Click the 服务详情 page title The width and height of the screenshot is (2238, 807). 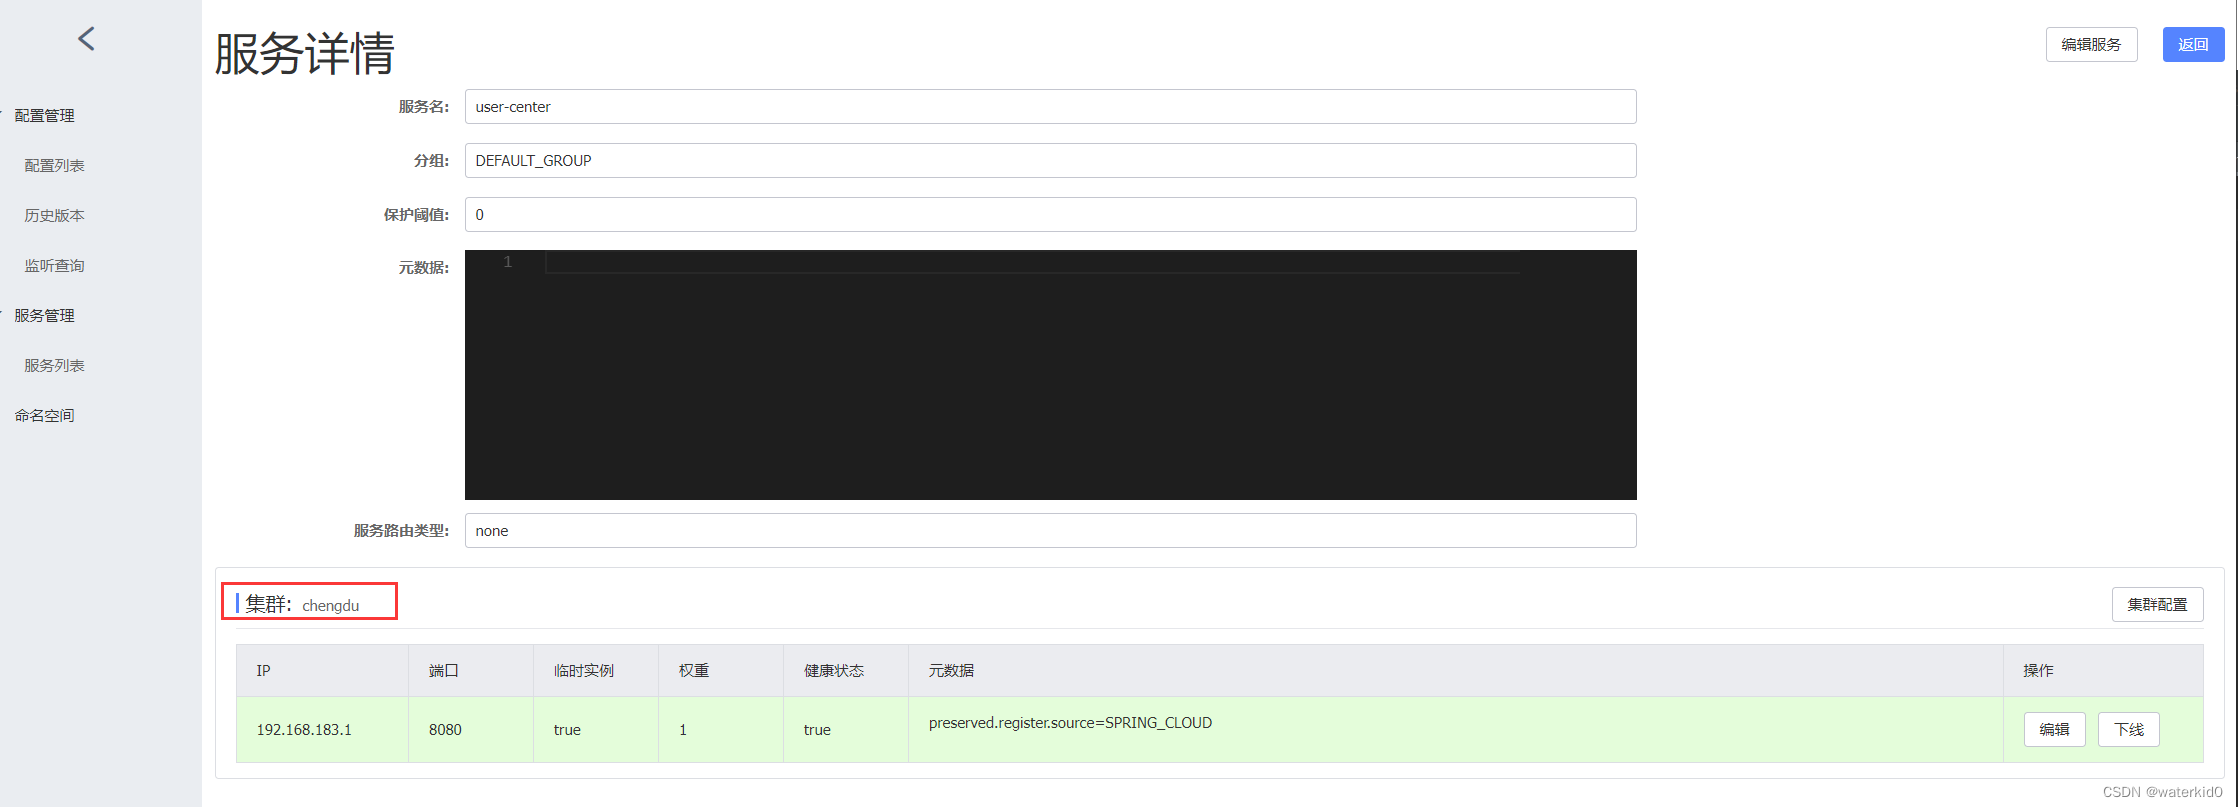point(305,53)
